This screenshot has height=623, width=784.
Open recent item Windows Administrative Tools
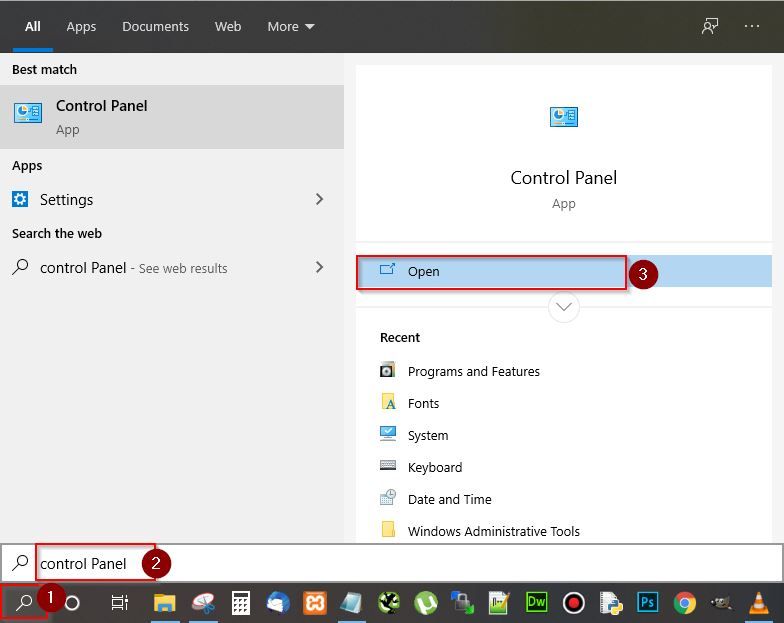coord(494,531)
